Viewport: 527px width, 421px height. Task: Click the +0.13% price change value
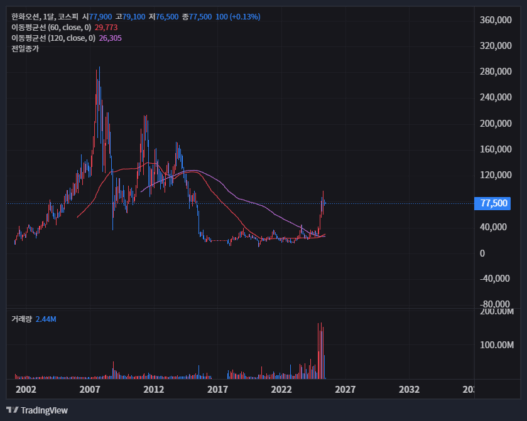pos(245,17)
